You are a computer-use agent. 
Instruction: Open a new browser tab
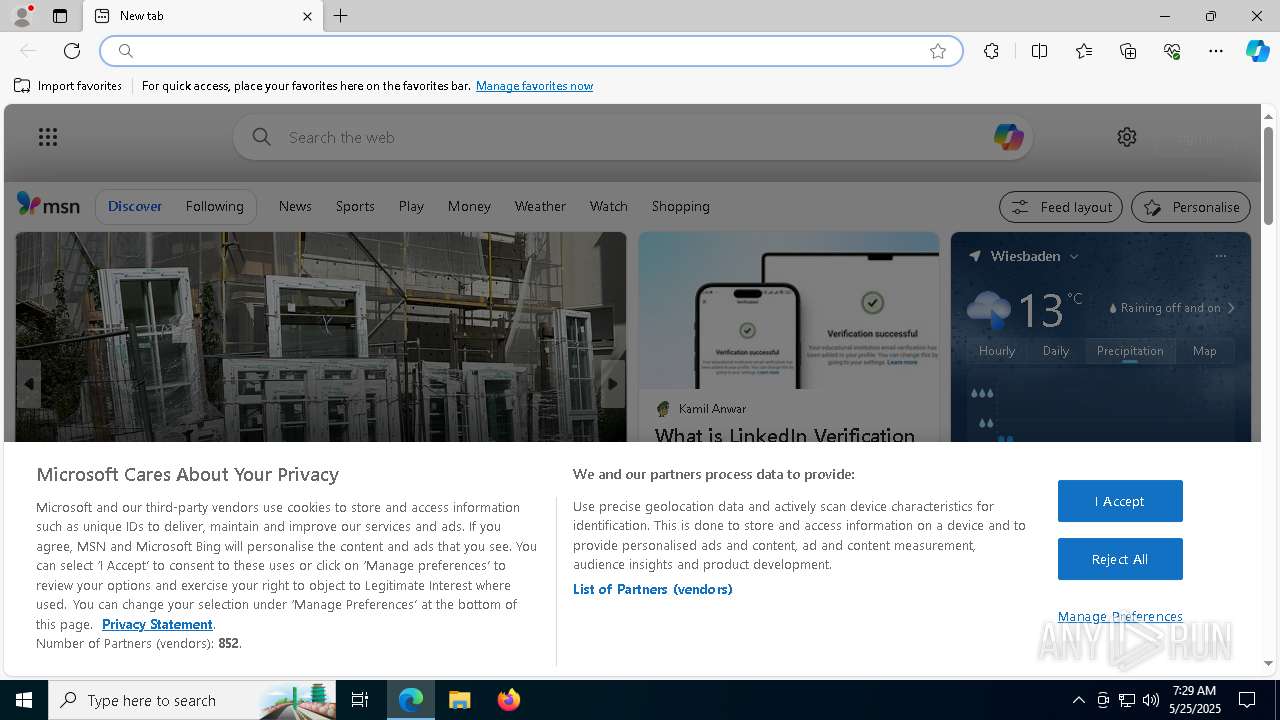click(x=341, y=16)
